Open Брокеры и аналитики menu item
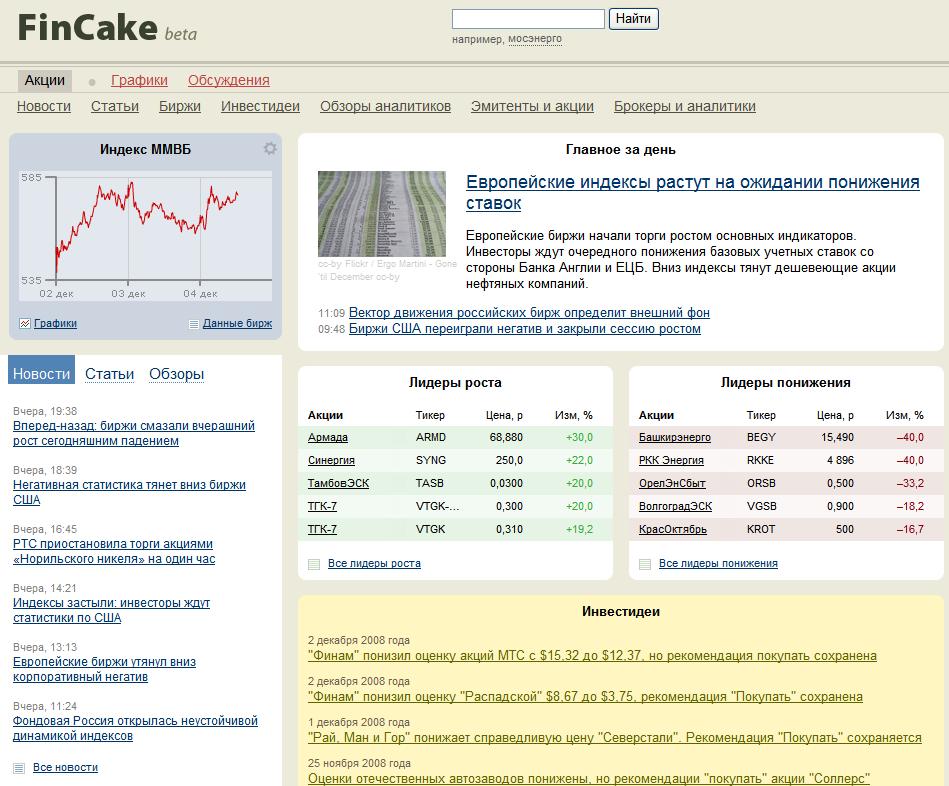949x786 pixels. tap(684, 106)
